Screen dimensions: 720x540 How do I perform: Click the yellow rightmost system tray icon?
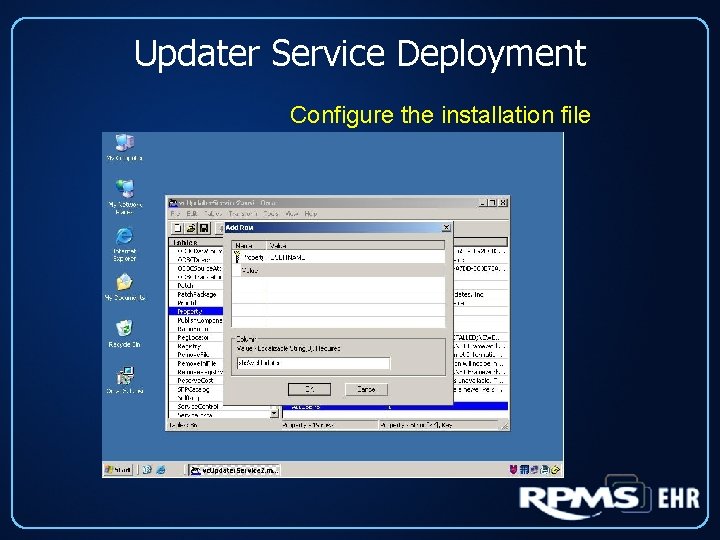pos(555,469)
